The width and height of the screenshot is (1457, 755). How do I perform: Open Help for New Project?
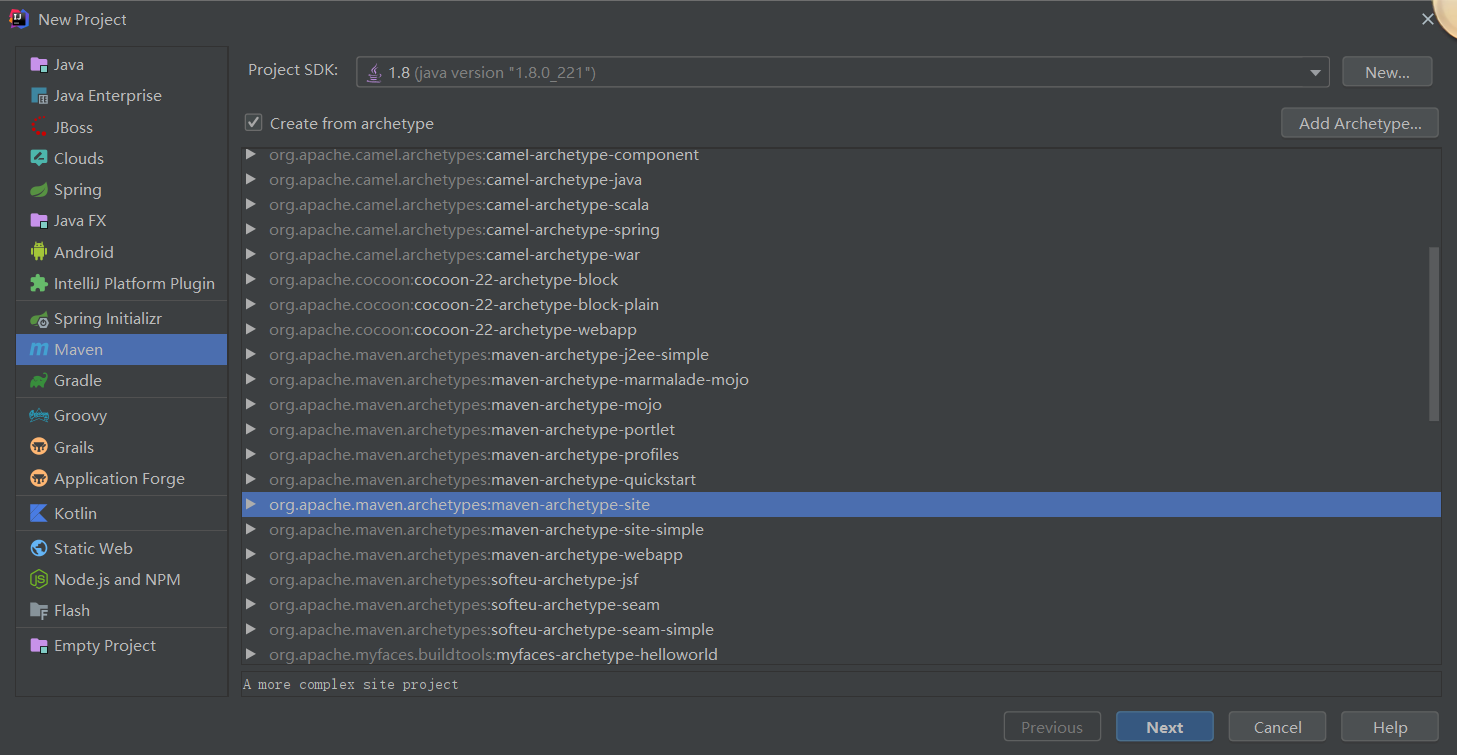tap(1390, 727)
